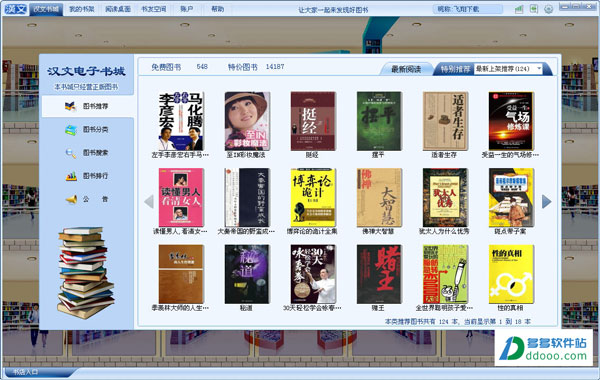The width and height of the screenshot is (600, 380).
Task: Click the 书店入口 button at bottom
Action: tap(26, 372)
